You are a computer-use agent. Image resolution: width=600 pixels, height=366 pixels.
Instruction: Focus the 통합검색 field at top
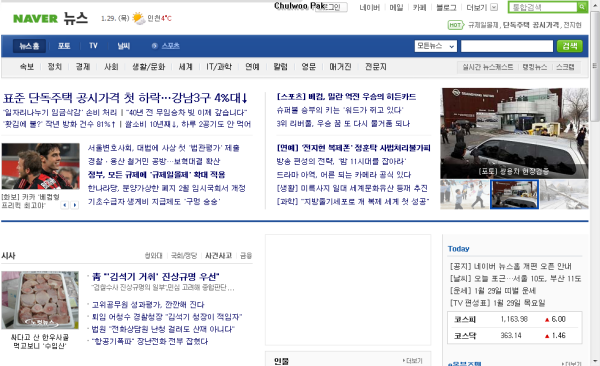click(x=543, y=7)
